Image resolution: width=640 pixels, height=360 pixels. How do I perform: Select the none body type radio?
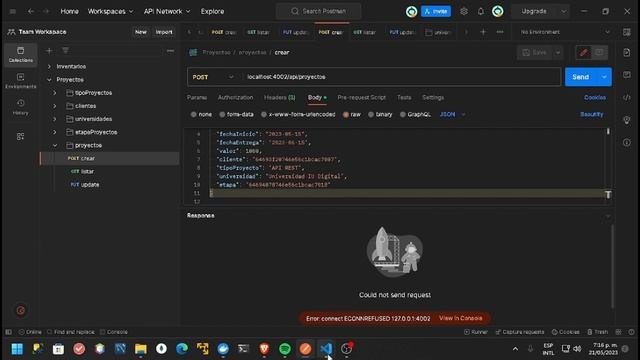click(x=193, y=114)
